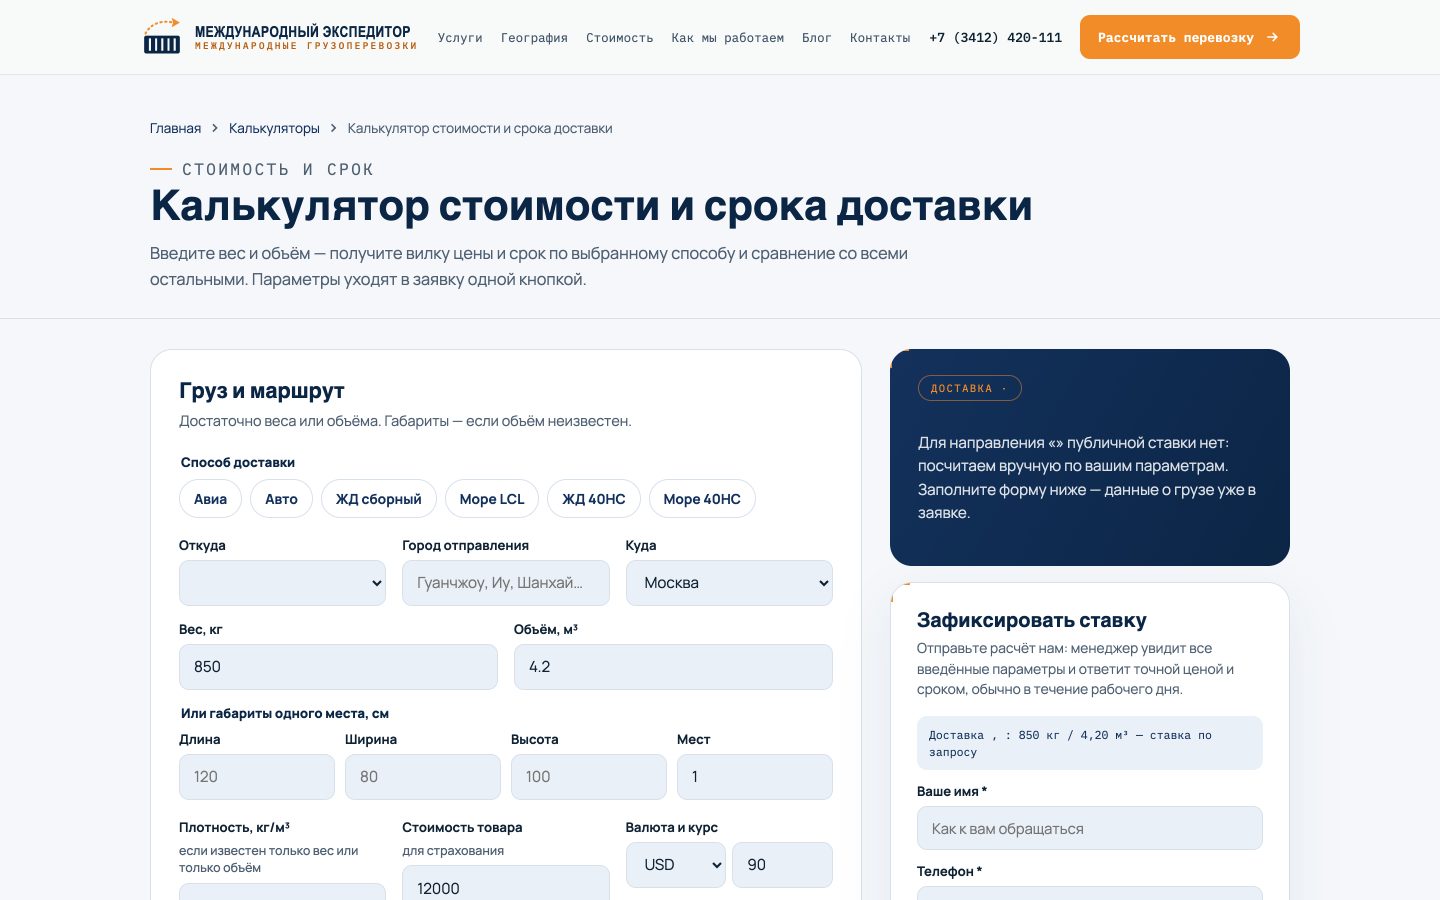This screenshot has height=900, width=1440.
Task: Click the container logo icon in header
Action: 162,37
